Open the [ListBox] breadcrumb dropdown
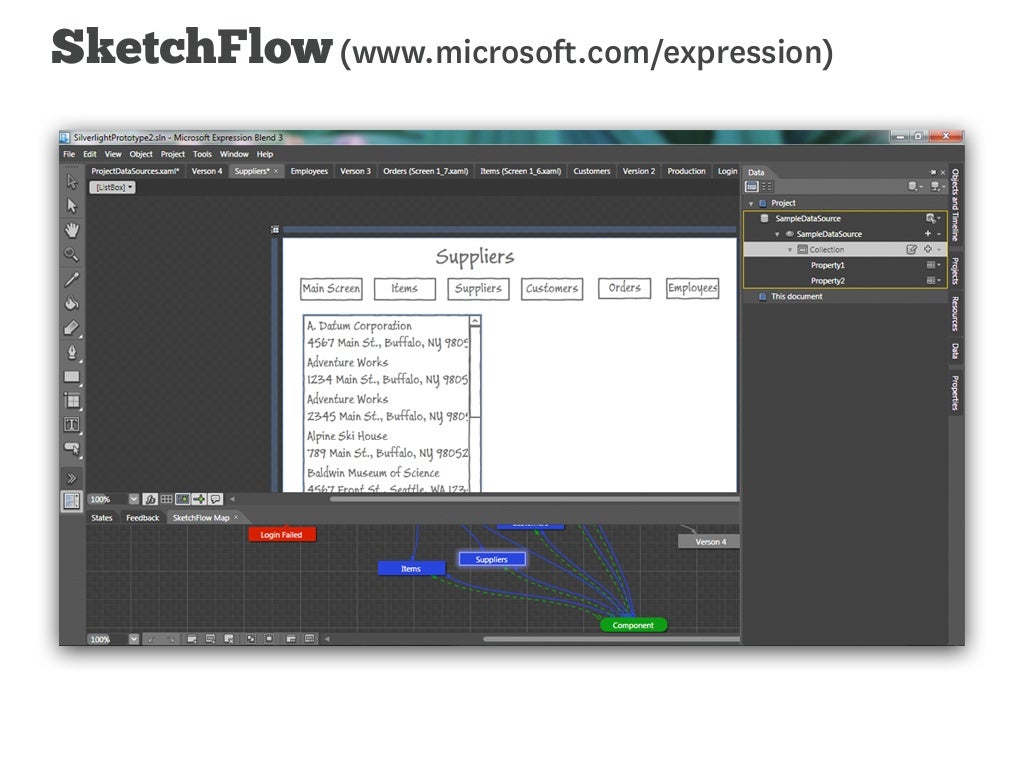This screenshot has width=1024, height=768. 112,187
